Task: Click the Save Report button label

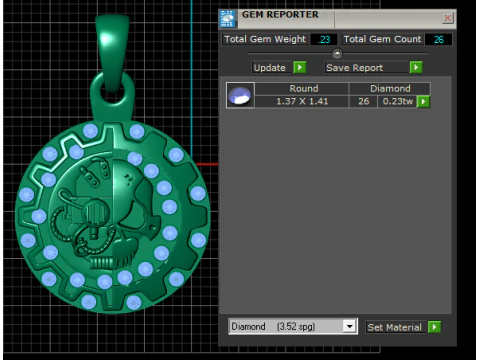Action: 355,68
